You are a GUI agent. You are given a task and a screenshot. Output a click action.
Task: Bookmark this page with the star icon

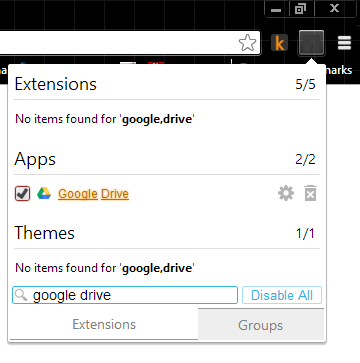pos(247,43)
